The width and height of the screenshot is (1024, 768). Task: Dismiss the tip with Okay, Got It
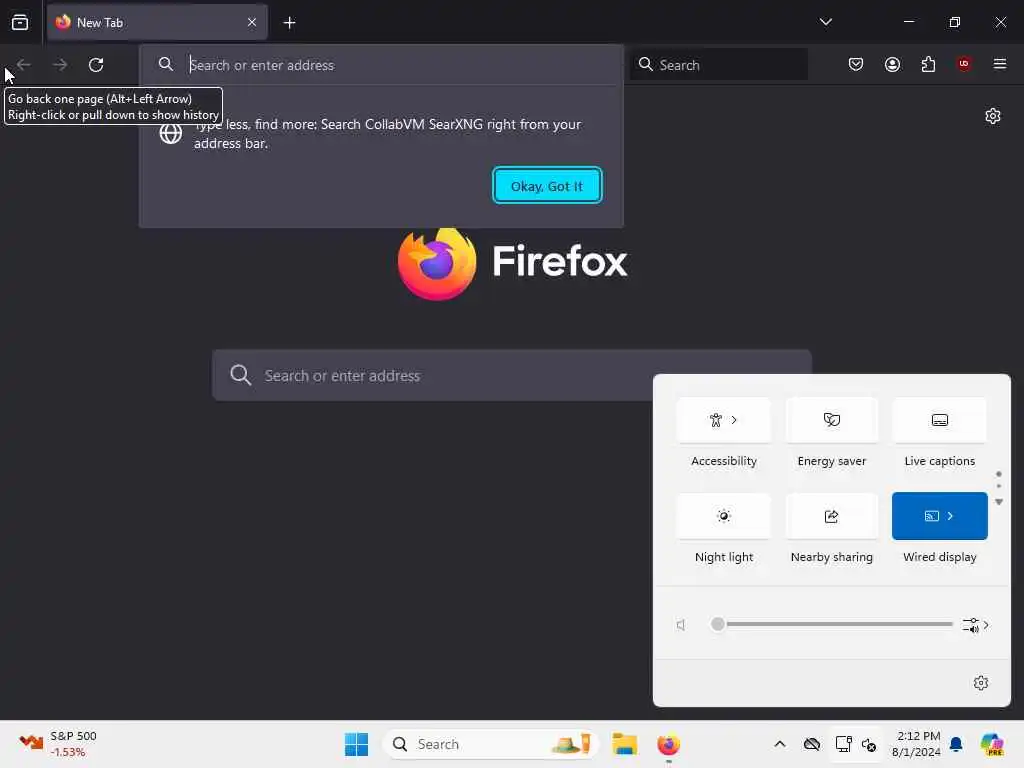(x=547, y=186)
